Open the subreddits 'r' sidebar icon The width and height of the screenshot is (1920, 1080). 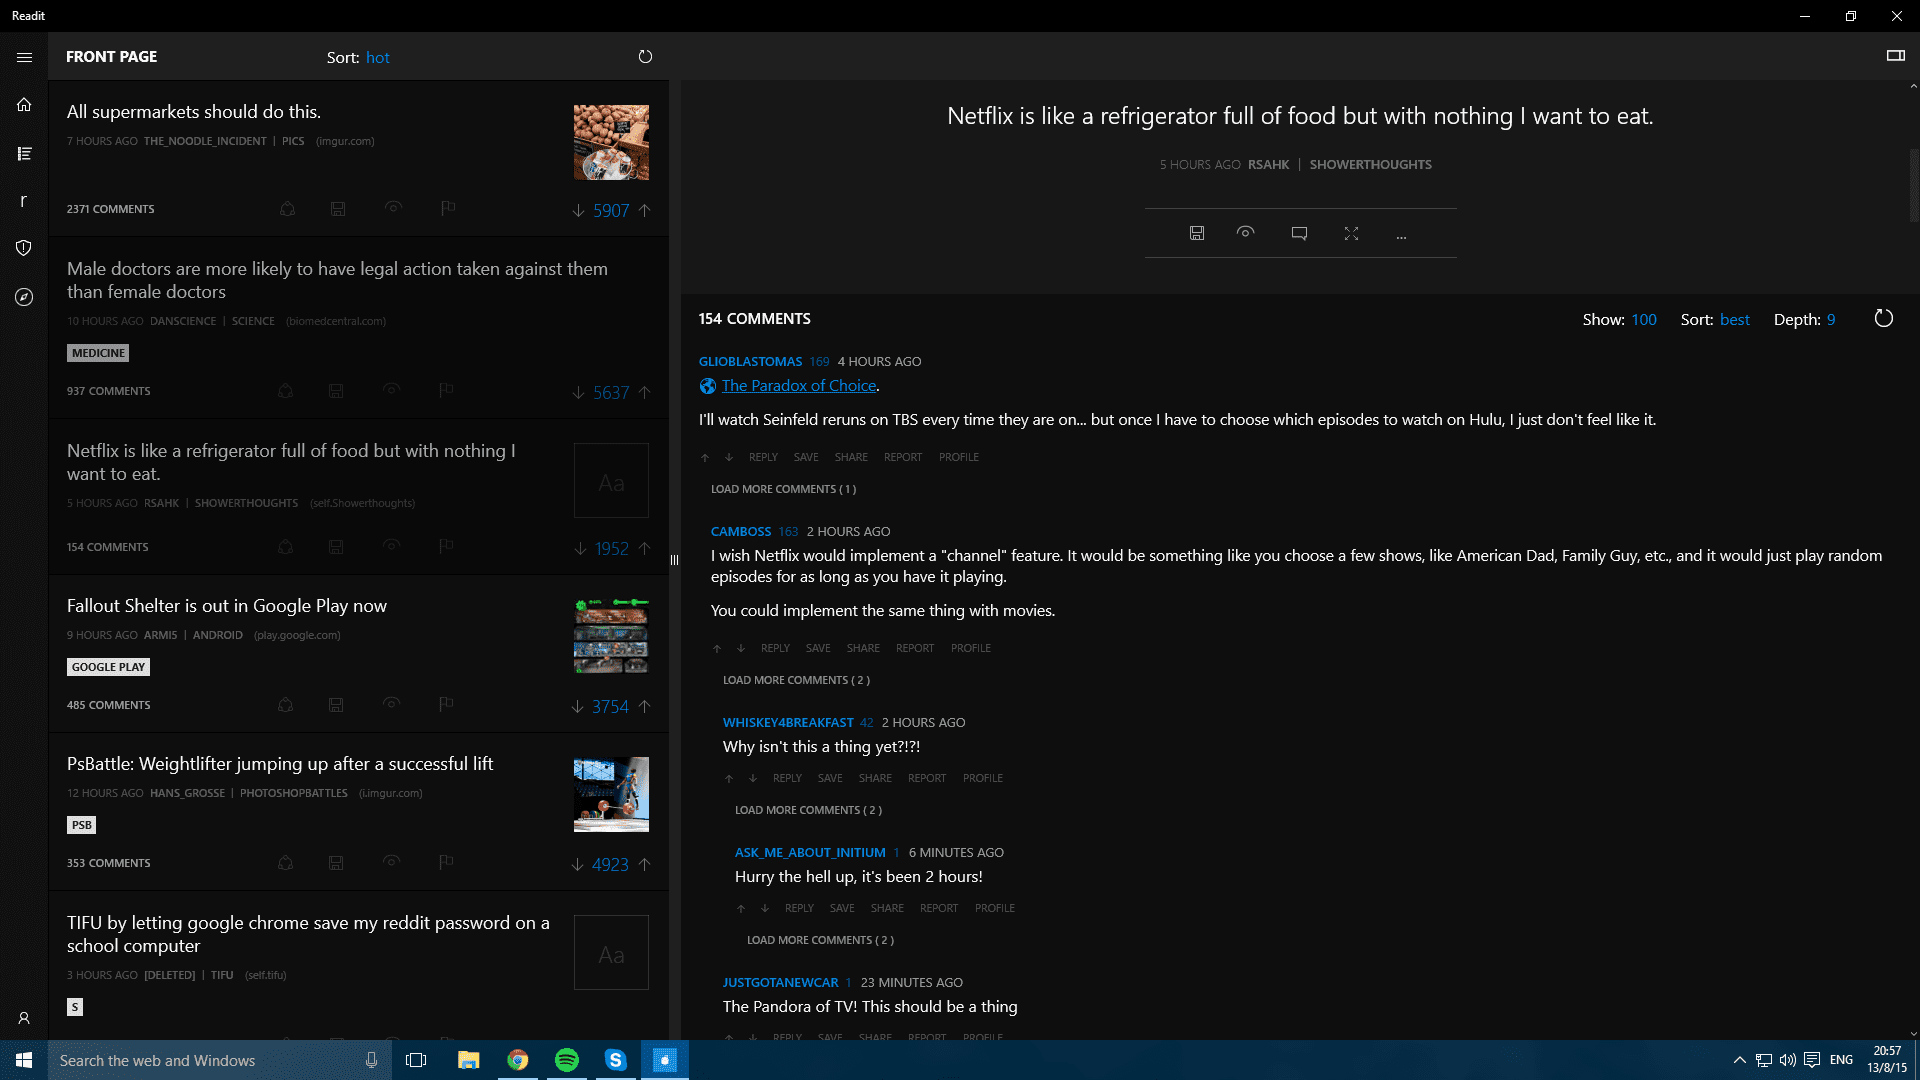[x=24, y=201]
